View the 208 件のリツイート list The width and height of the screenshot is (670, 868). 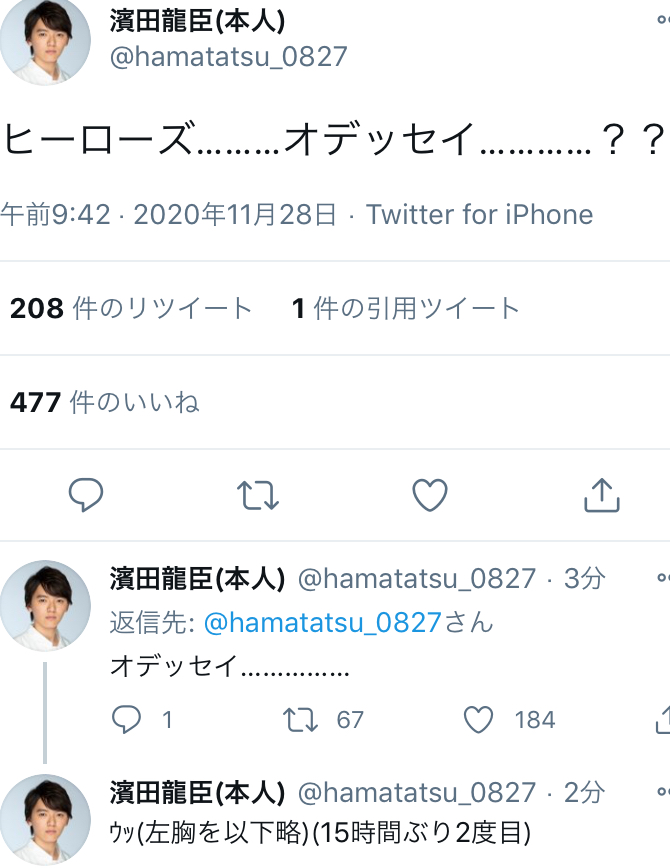tap(131, 309)
